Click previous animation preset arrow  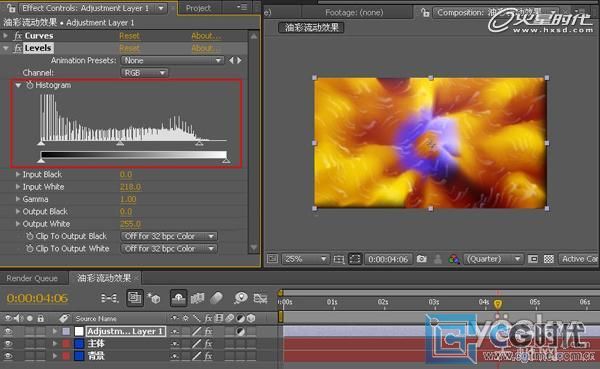click(231, 60)
